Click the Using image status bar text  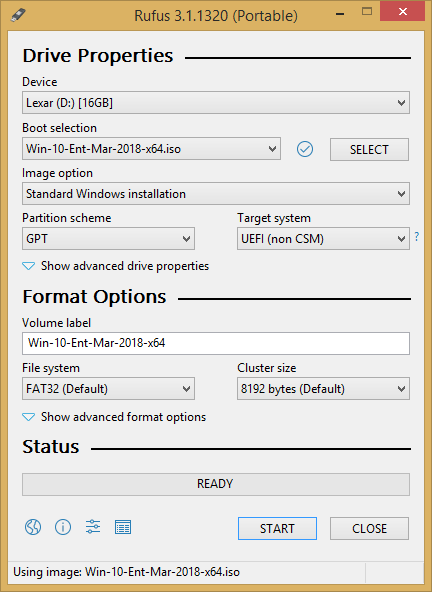coord(127,572)
